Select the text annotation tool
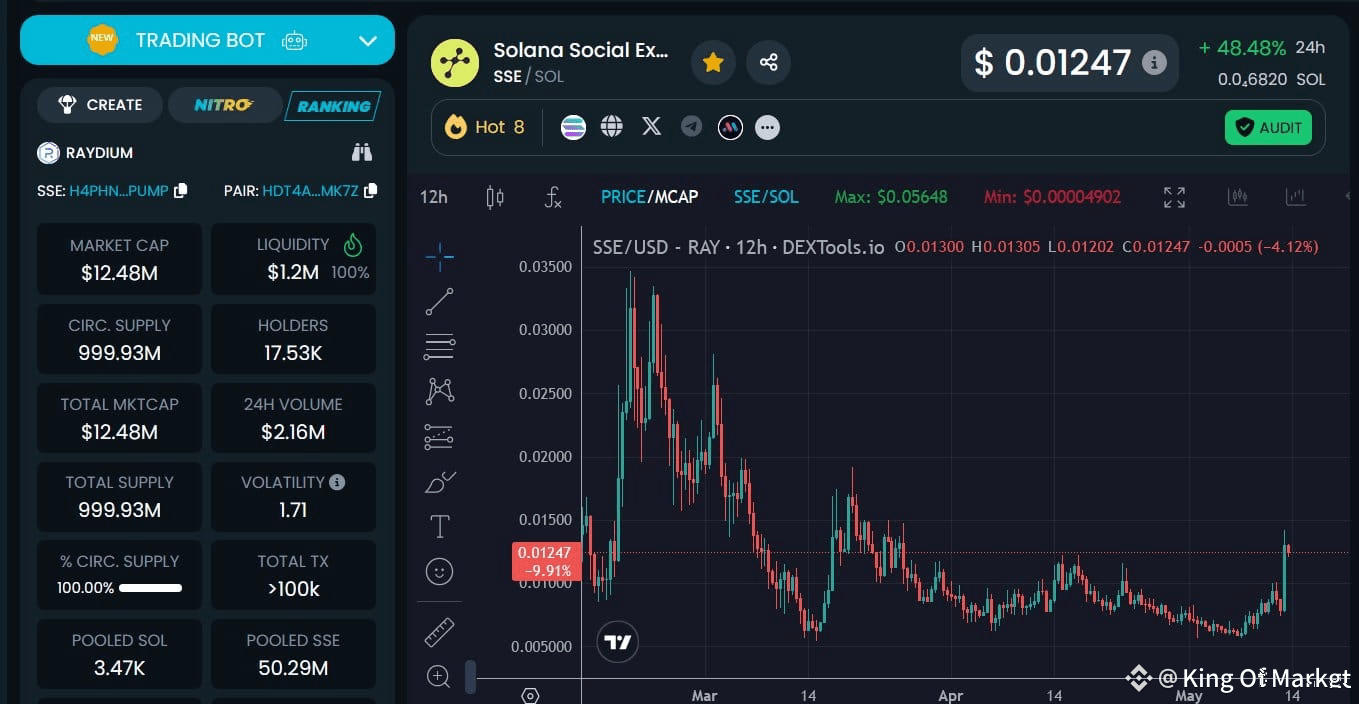Viewport: 1359px width, 704px height. tap(439, 526)
